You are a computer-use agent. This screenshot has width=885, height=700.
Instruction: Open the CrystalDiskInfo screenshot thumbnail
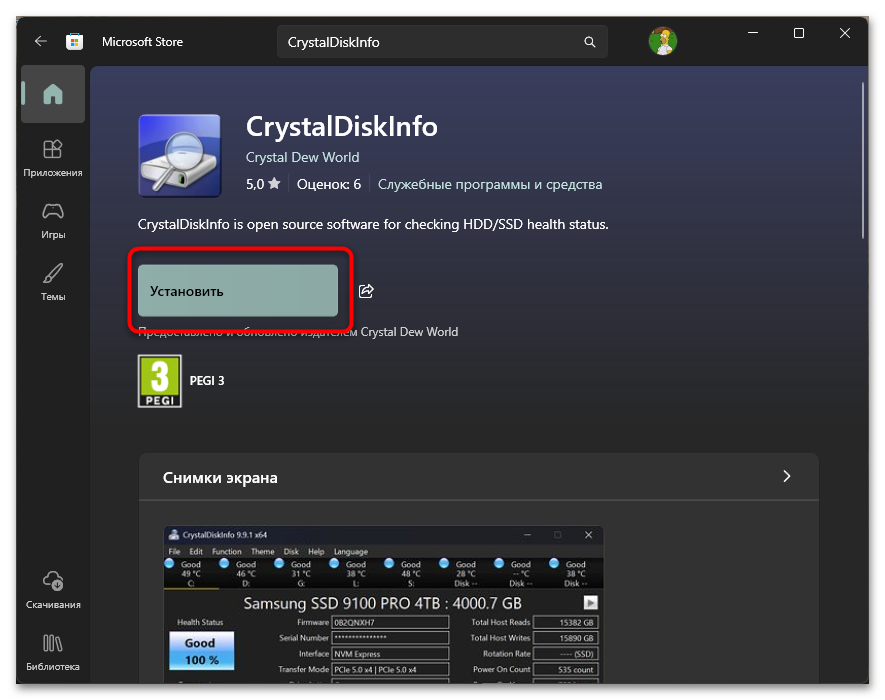pos(384,605)
